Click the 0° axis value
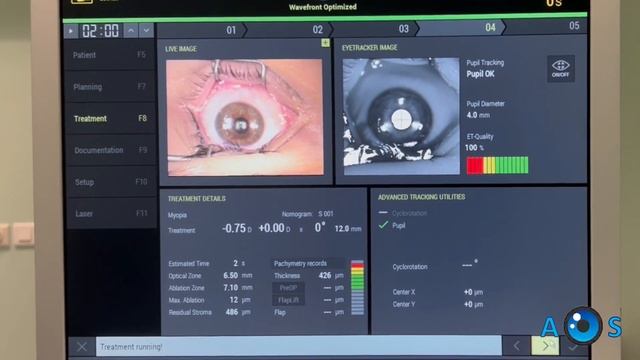This screenshot has width=640, height=360. click(x=320, y=227)
